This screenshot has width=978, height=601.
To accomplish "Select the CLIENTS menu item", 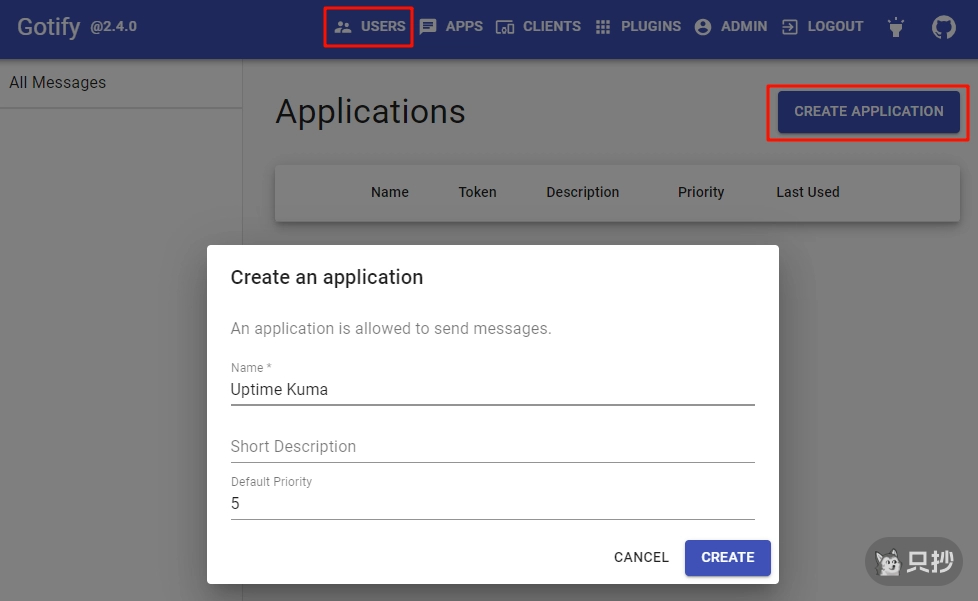I will click(x=551, y=27).
